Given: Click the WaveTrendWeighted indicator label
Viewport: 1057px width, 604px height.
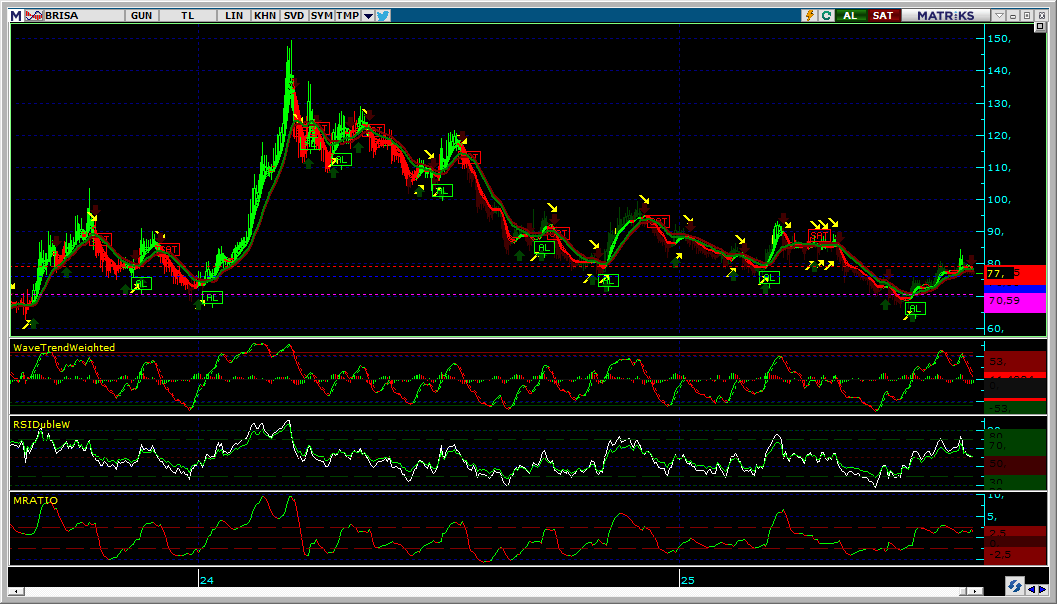Looking at the screenshot, I should (64, 347).
